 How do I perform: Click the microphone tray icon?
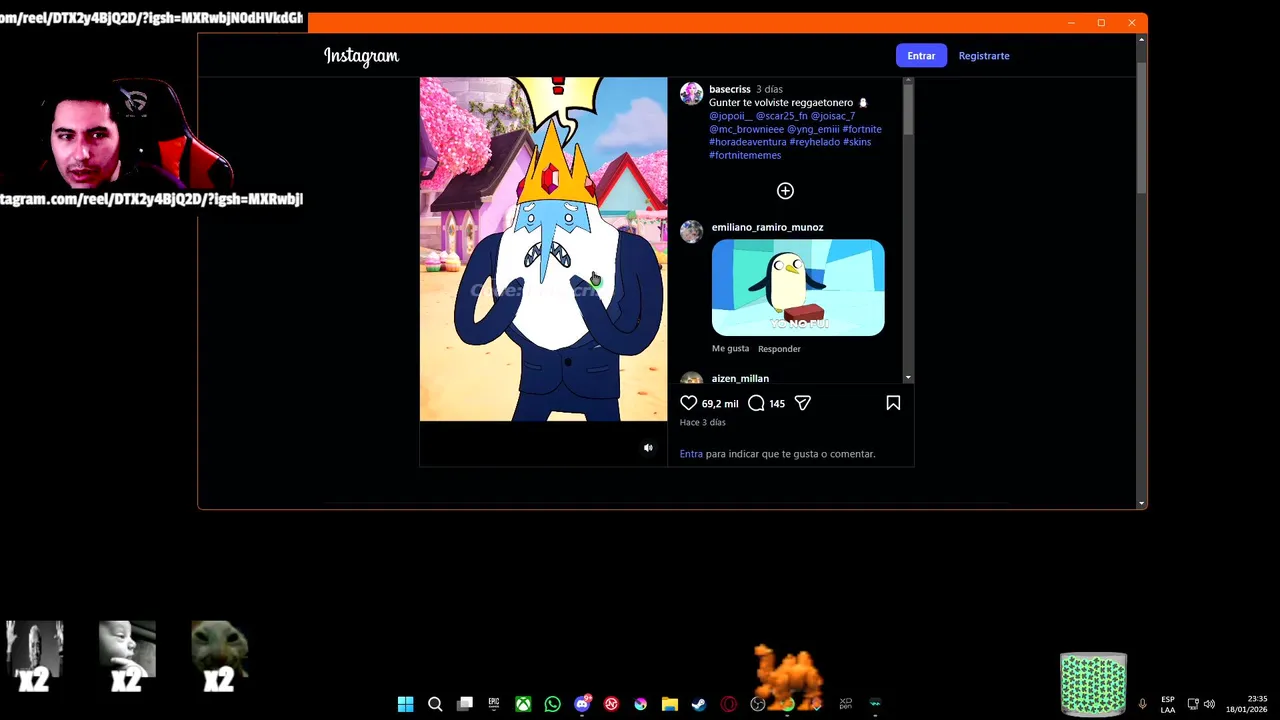1142,704
